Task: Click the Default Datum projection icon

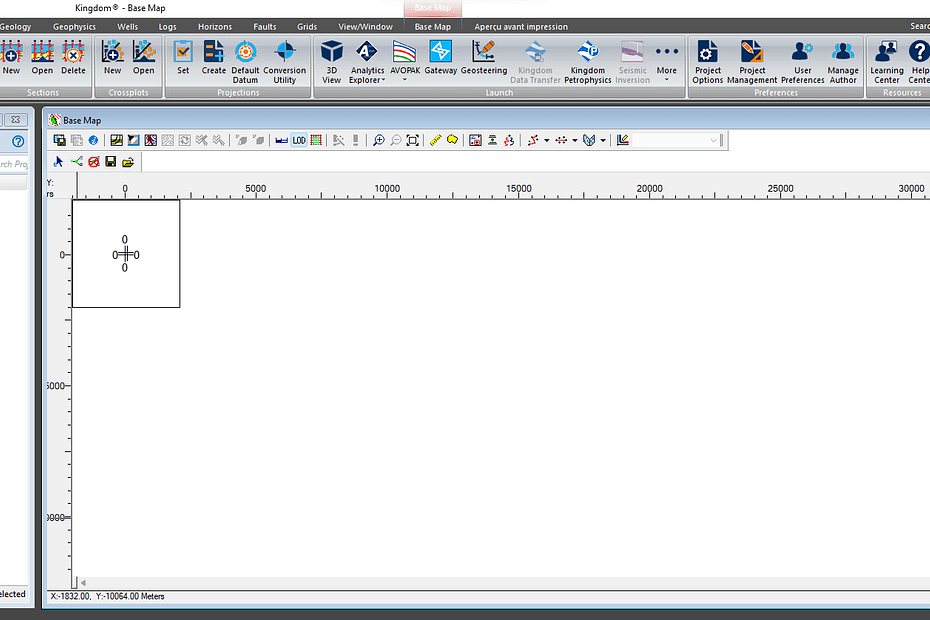Action: (245, 61)
